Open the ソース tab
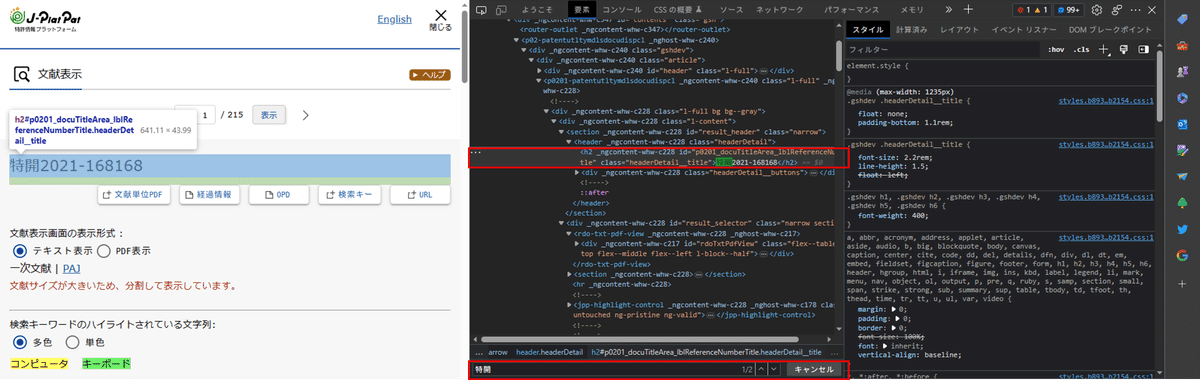 tap(731, 9)
